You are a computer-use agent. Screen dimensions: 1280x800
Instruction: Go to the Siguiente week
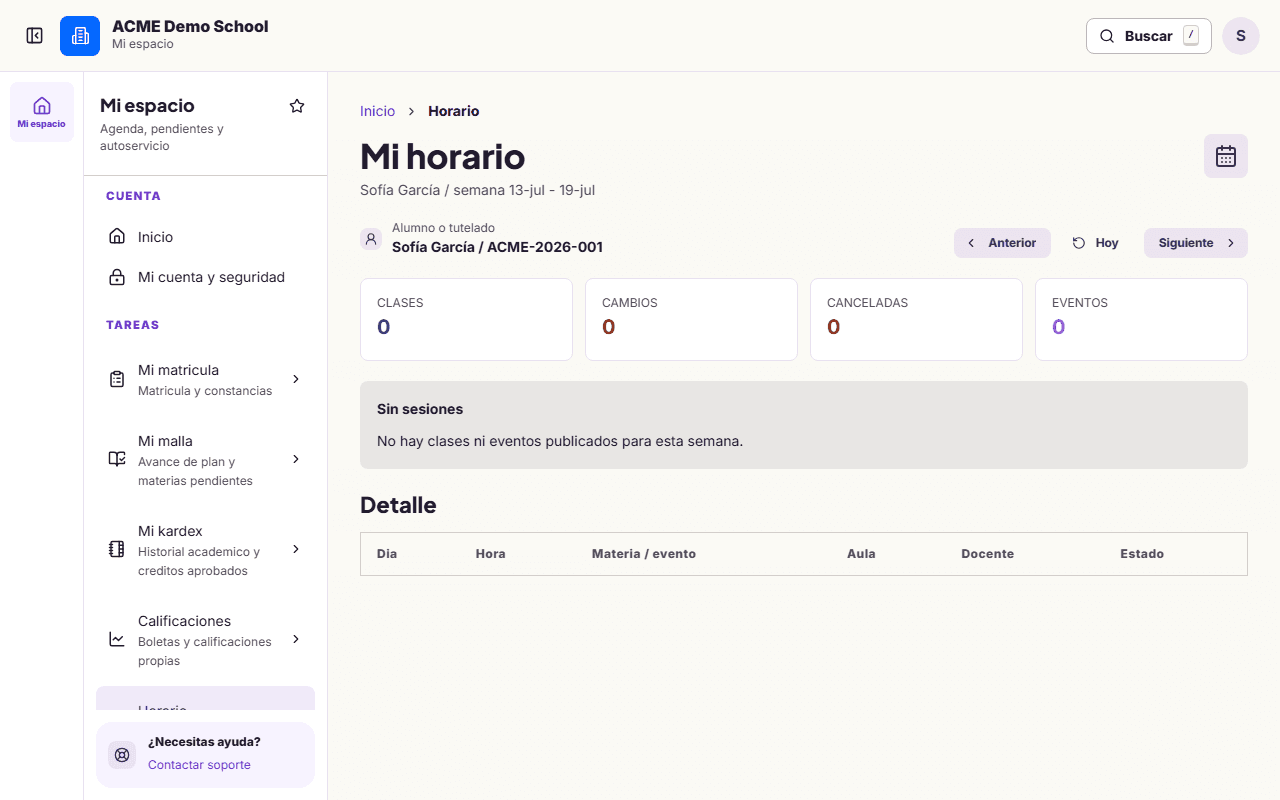1196,243
